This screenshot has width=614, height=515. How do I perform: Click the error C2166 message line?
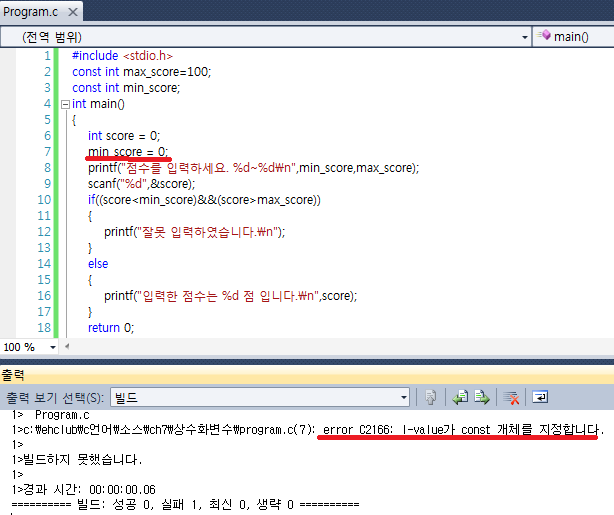308,430
